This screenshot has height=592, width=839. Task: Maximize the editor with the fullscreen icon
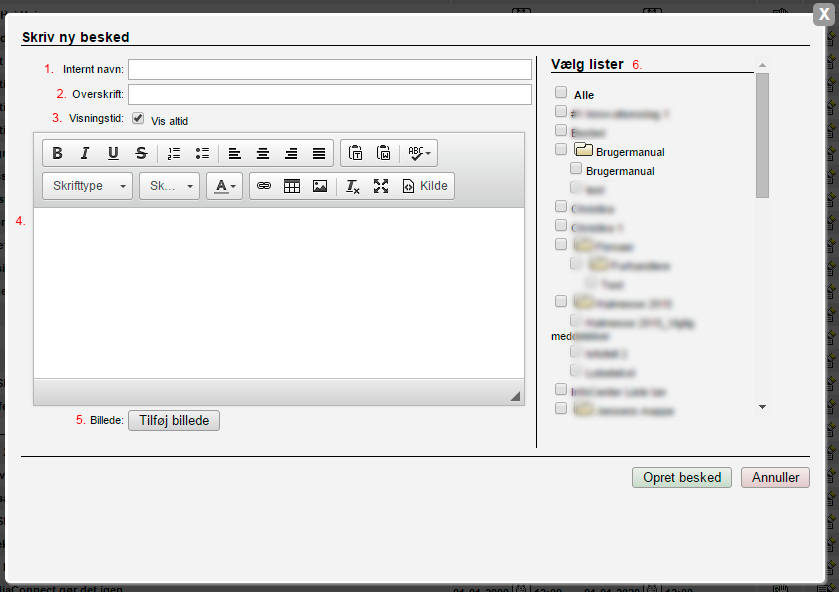[x=380, y=186]
